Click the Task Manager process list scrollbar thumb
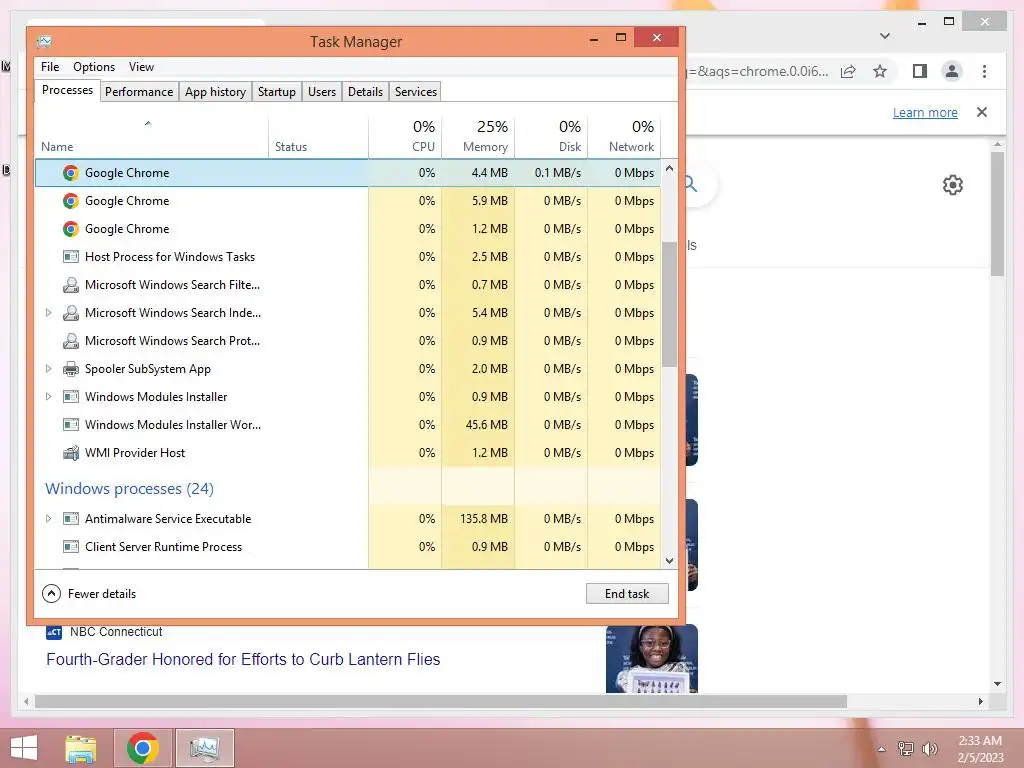 [669, 304]
